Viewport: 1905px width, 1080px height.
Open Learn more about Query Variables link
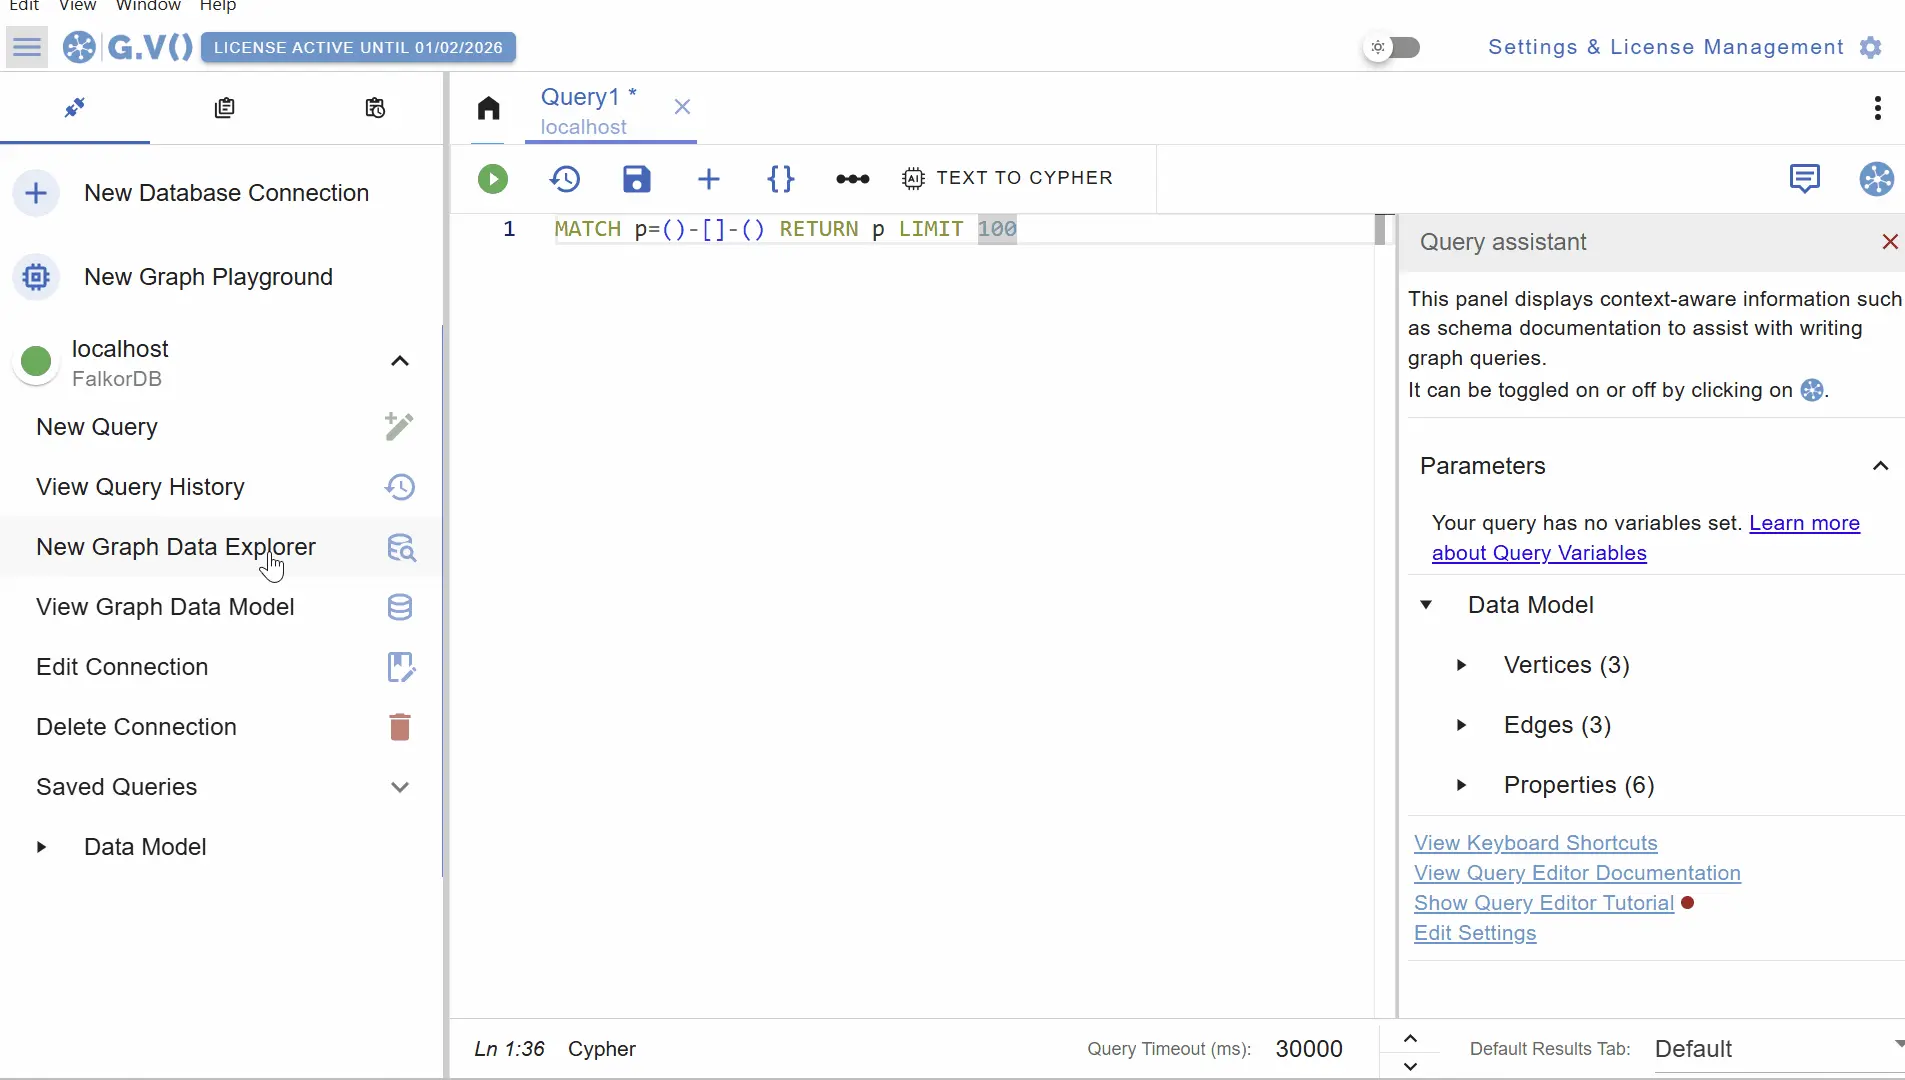tap(1646, 538)
